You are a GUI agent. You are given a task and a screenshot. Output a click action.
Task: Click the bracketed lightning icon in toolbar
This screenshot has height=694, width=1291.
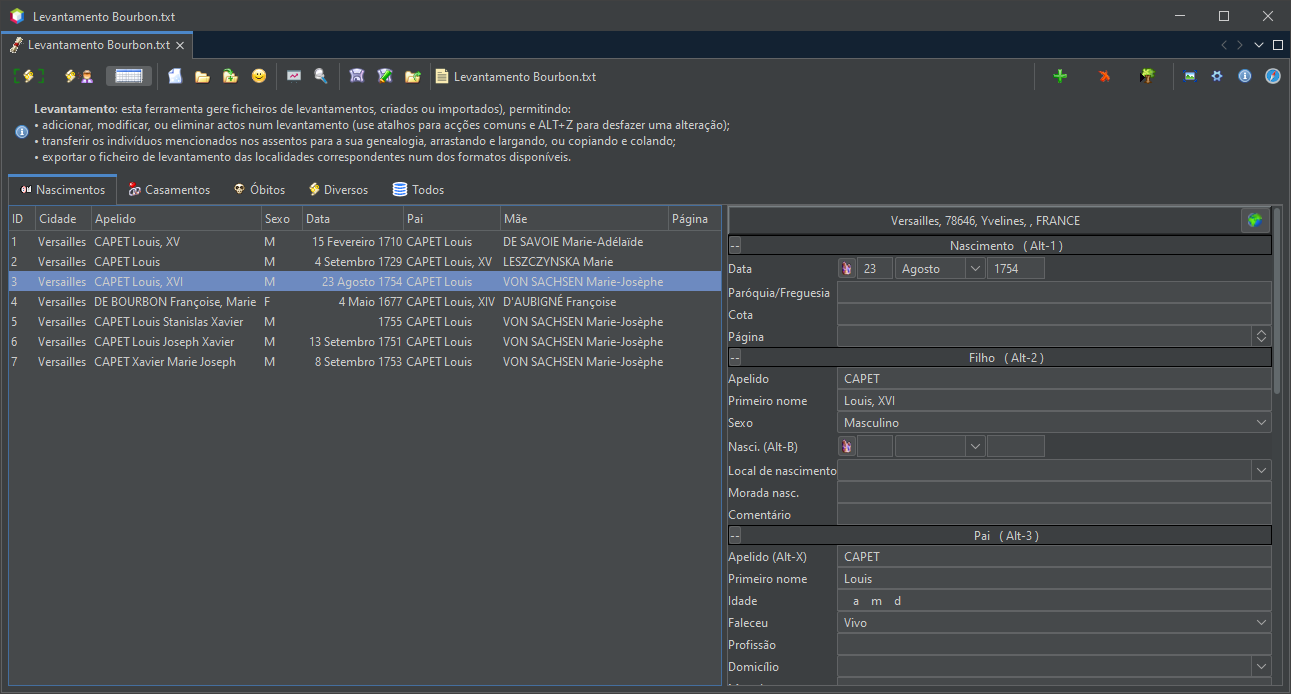(x=29, y=76)
